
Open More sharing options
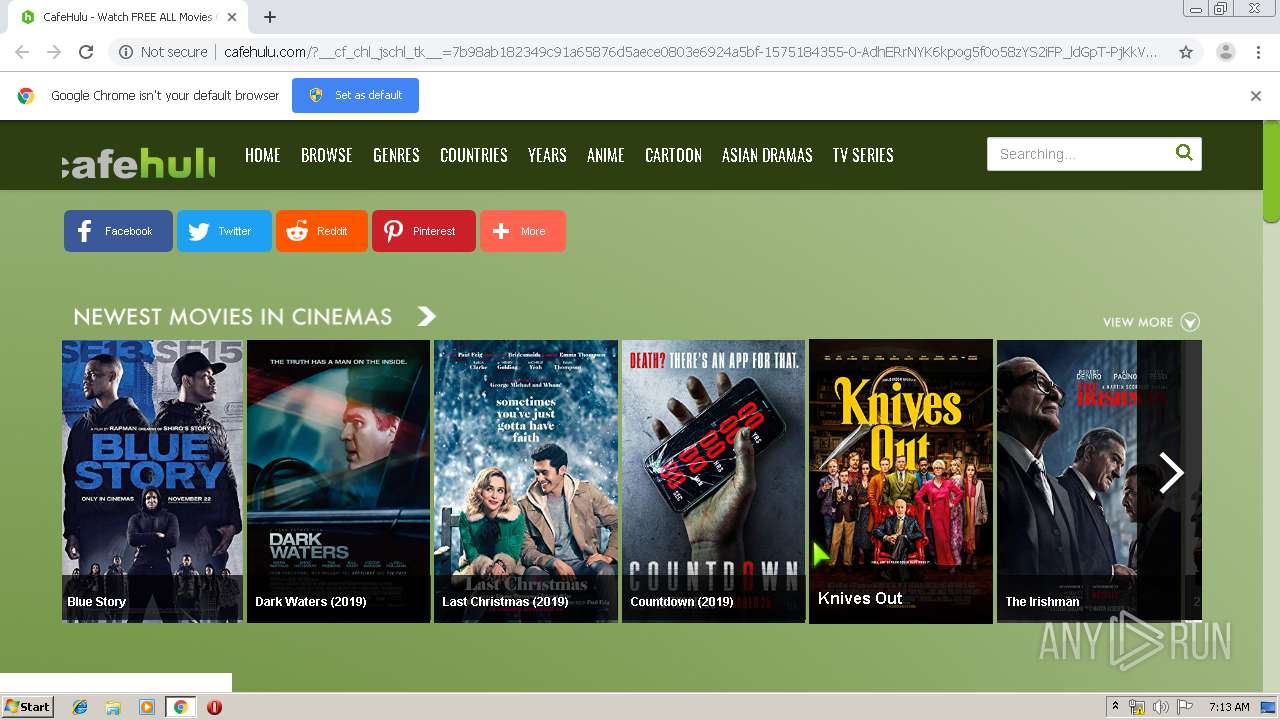523,231
